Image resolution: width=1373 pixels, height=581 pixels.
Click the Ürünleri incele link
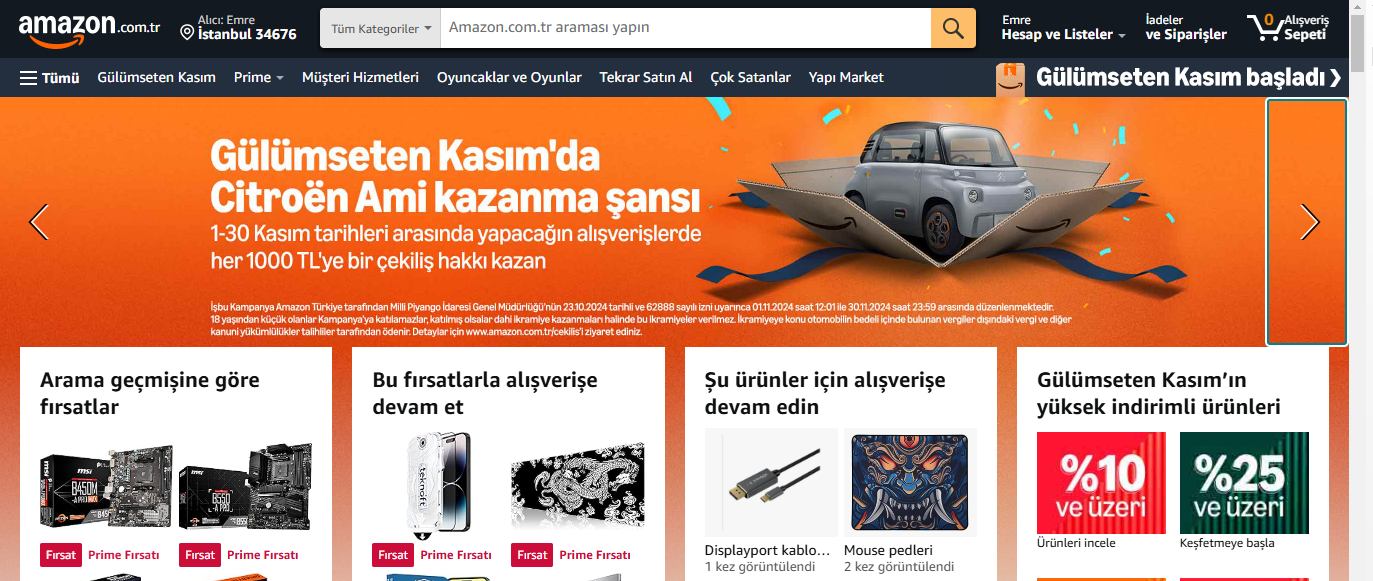1076,543
